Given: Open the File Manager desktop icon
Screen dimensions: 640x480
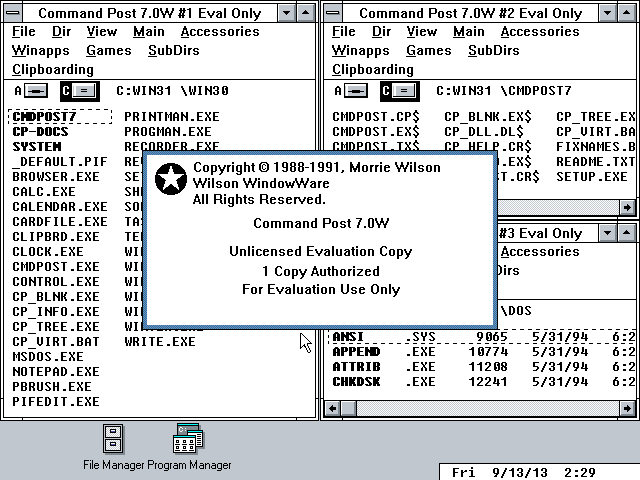Looking at the screenshot, I should coord(113,447).
